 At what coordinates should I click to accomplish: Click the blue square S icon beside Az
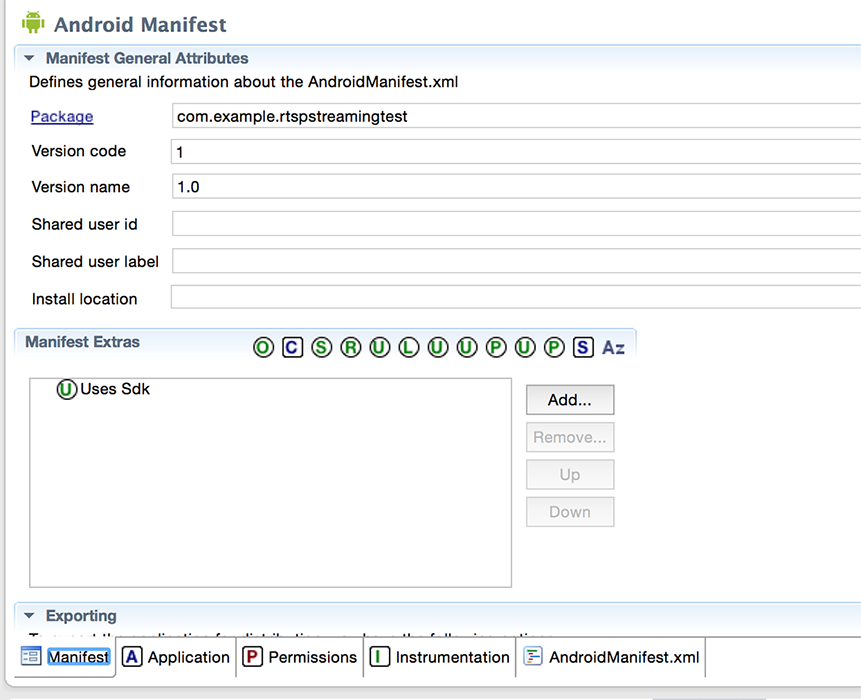click(583, 347)
